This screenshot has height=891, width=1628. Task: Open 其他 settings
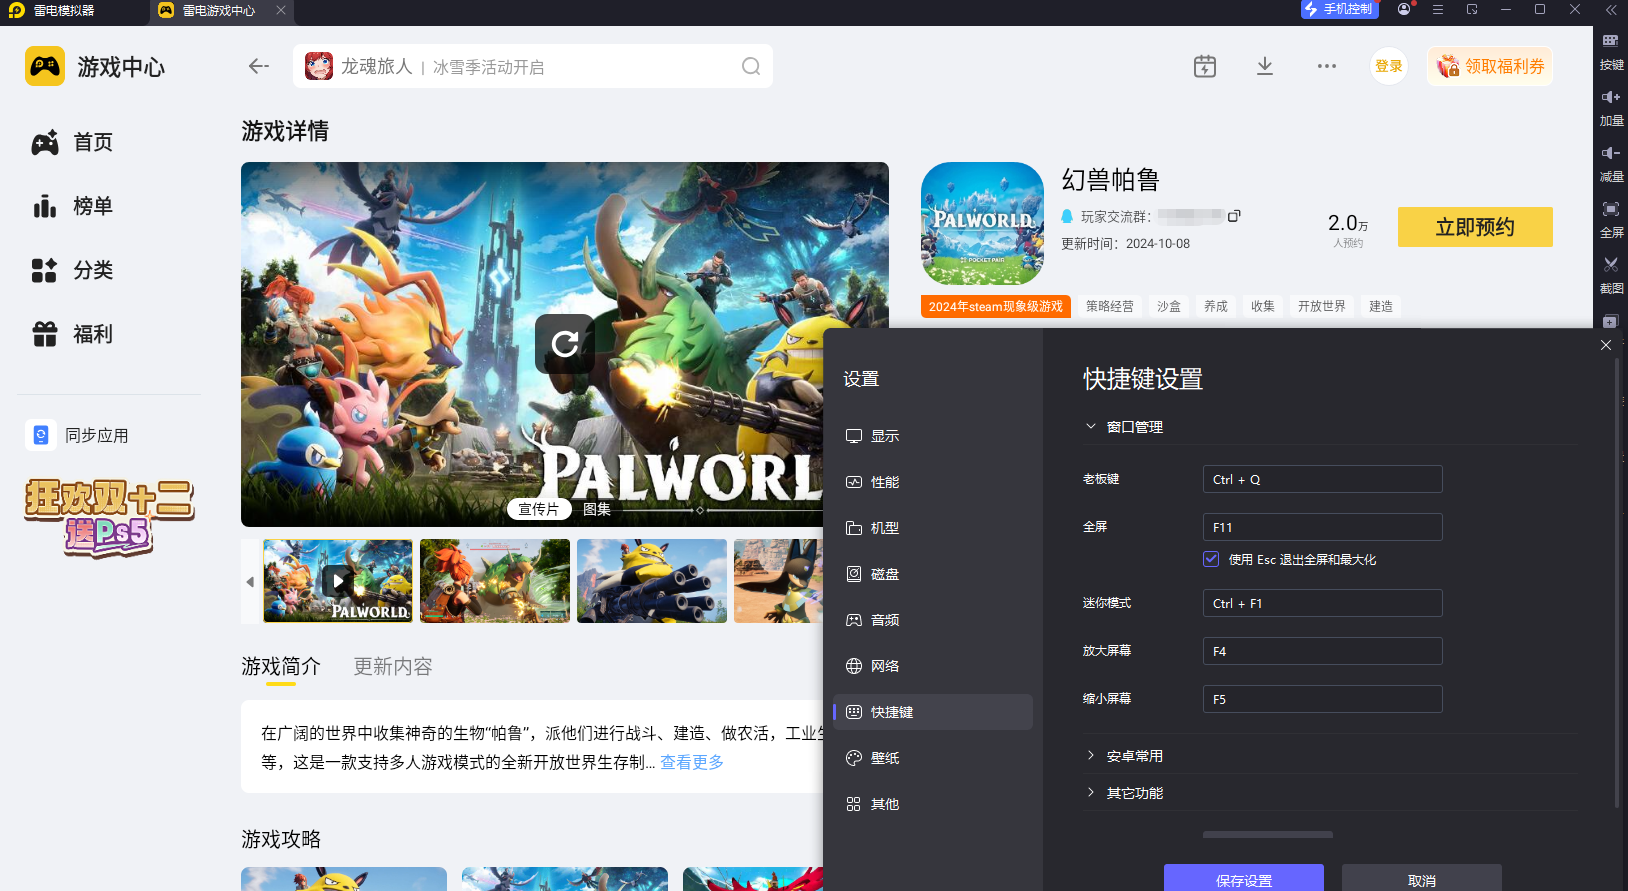pyautogui.click(x=933, y=804)
